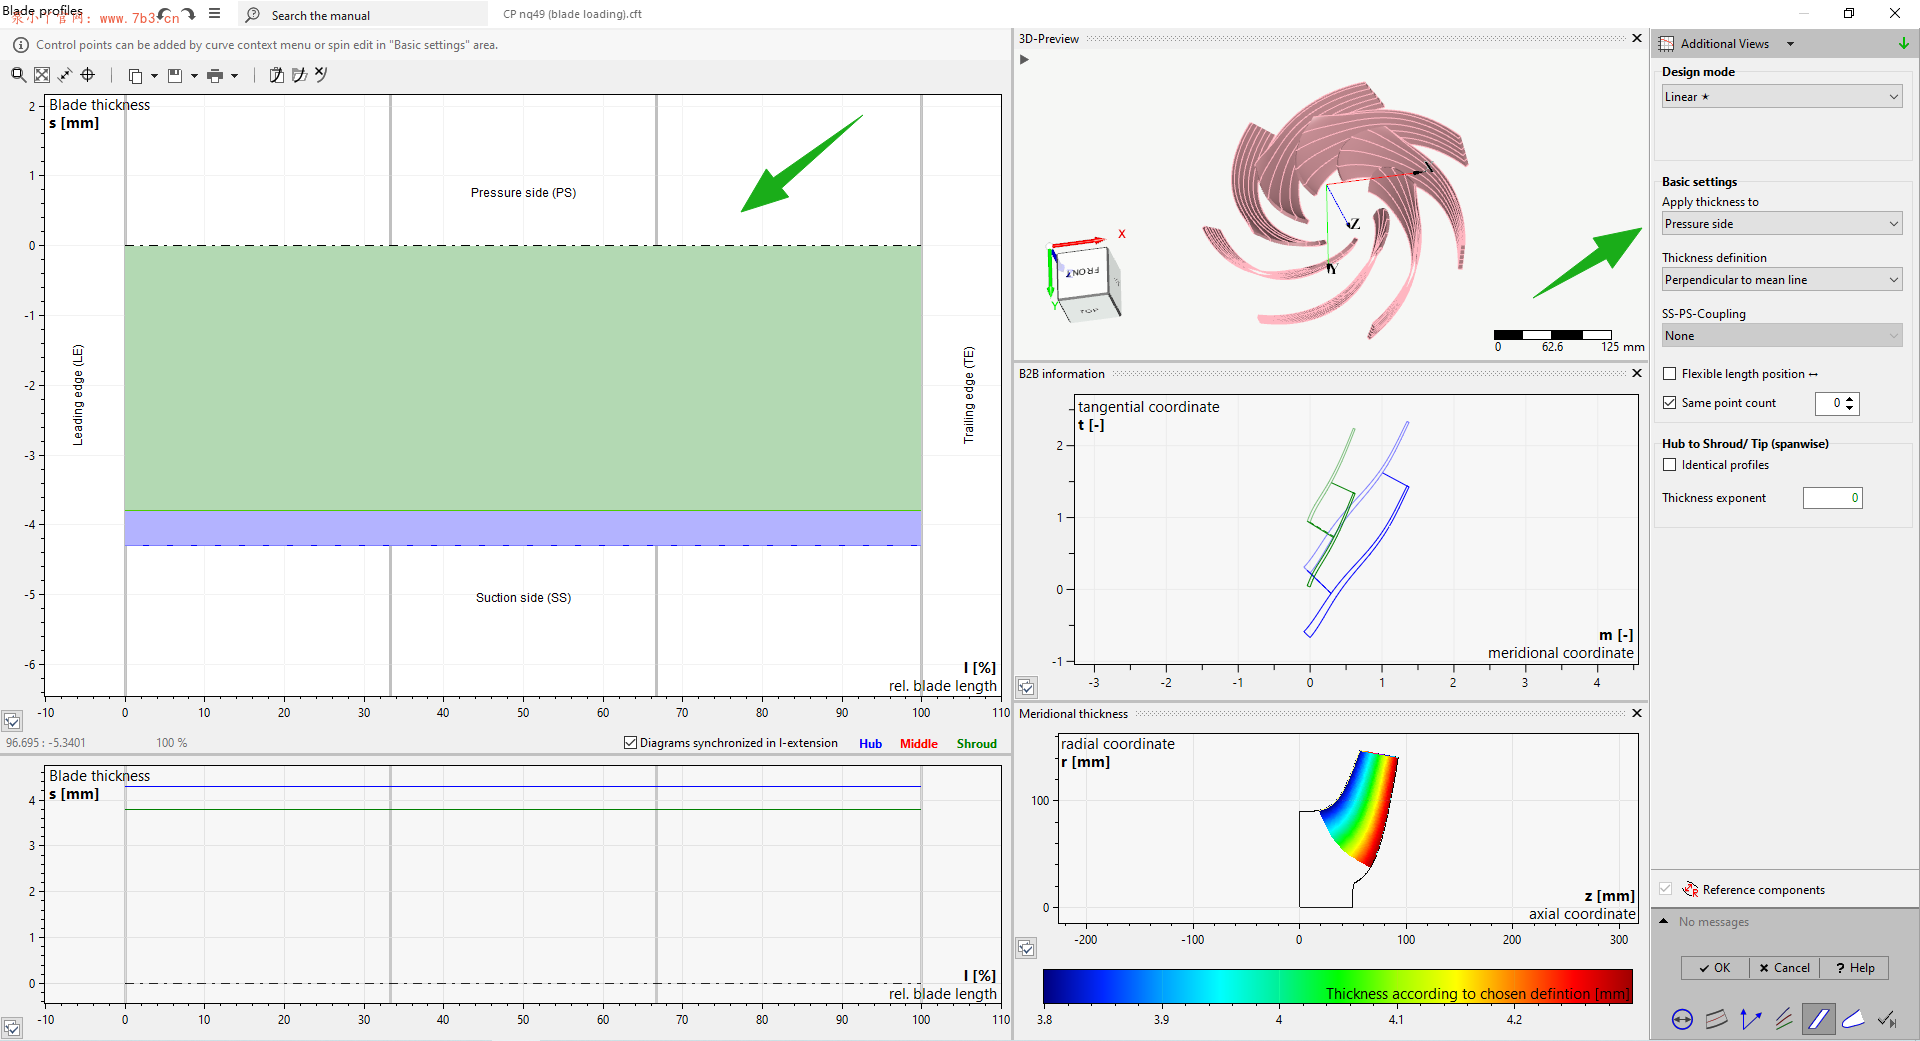Open the Apply thickness to dropdown
1920x1041 pixels.
1781,224
